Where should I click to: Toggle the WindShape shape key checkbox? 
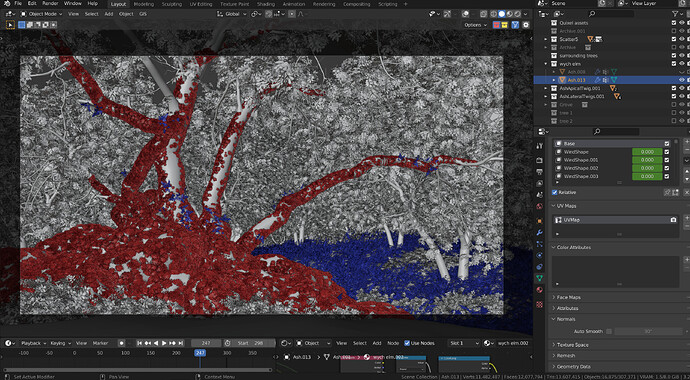pos(667,152)
